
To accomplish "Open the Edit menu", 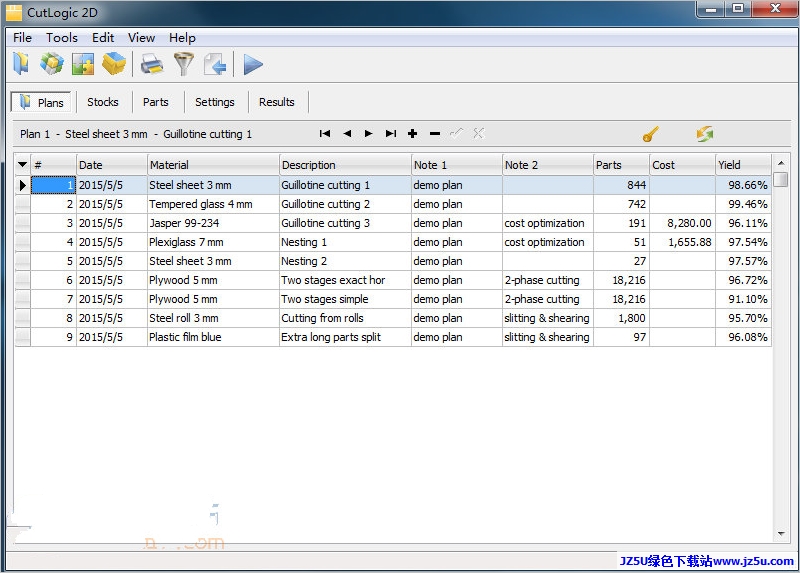I will pos(103,38).
